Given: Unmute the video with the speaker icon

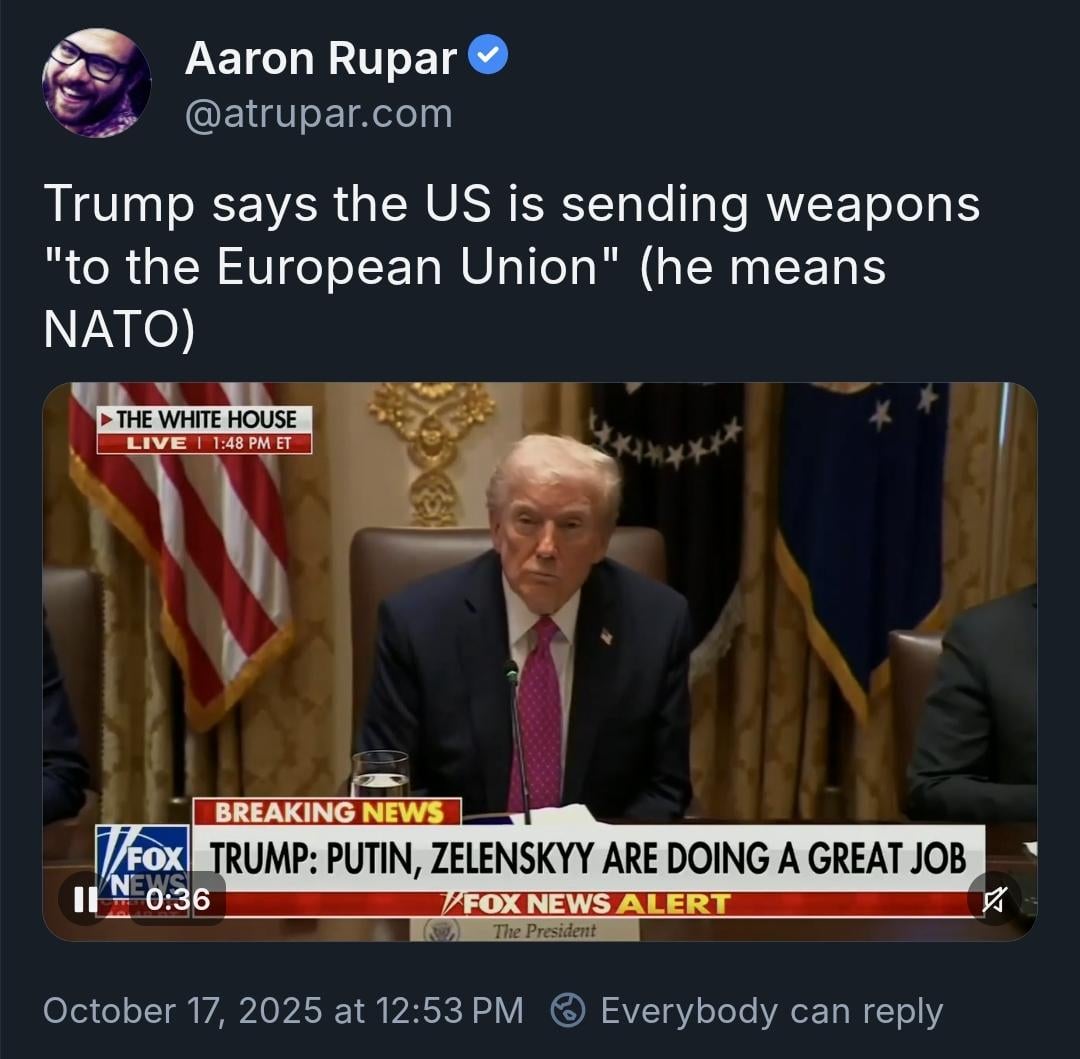Looking at the screenshot, I should tap(994, 899).
